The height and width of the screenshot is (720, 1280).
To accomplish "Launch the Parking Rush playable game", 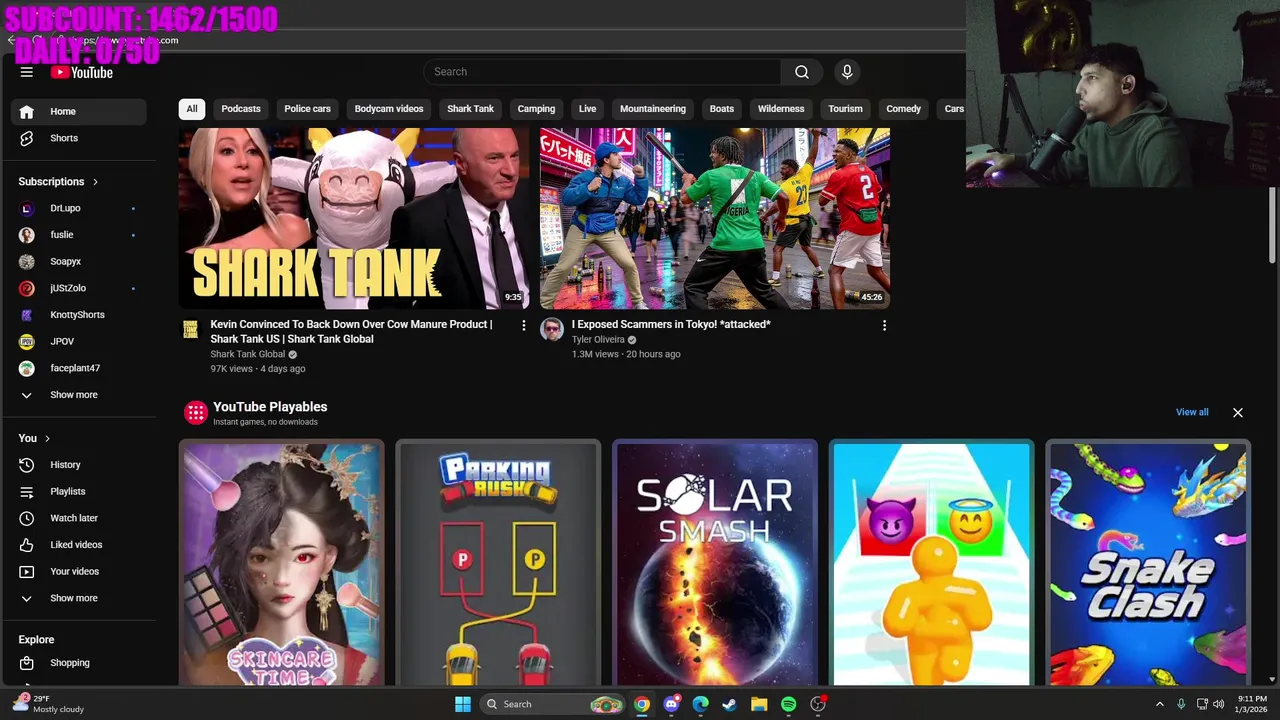I will [498, 563].
